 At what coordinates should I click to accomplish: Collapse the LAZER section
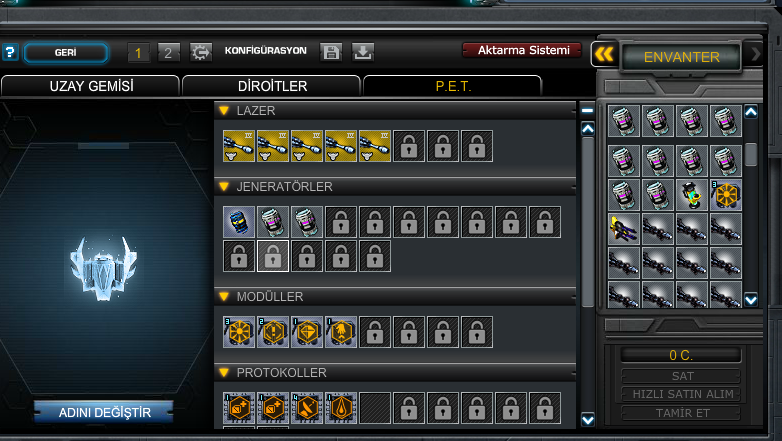(224, 110)
